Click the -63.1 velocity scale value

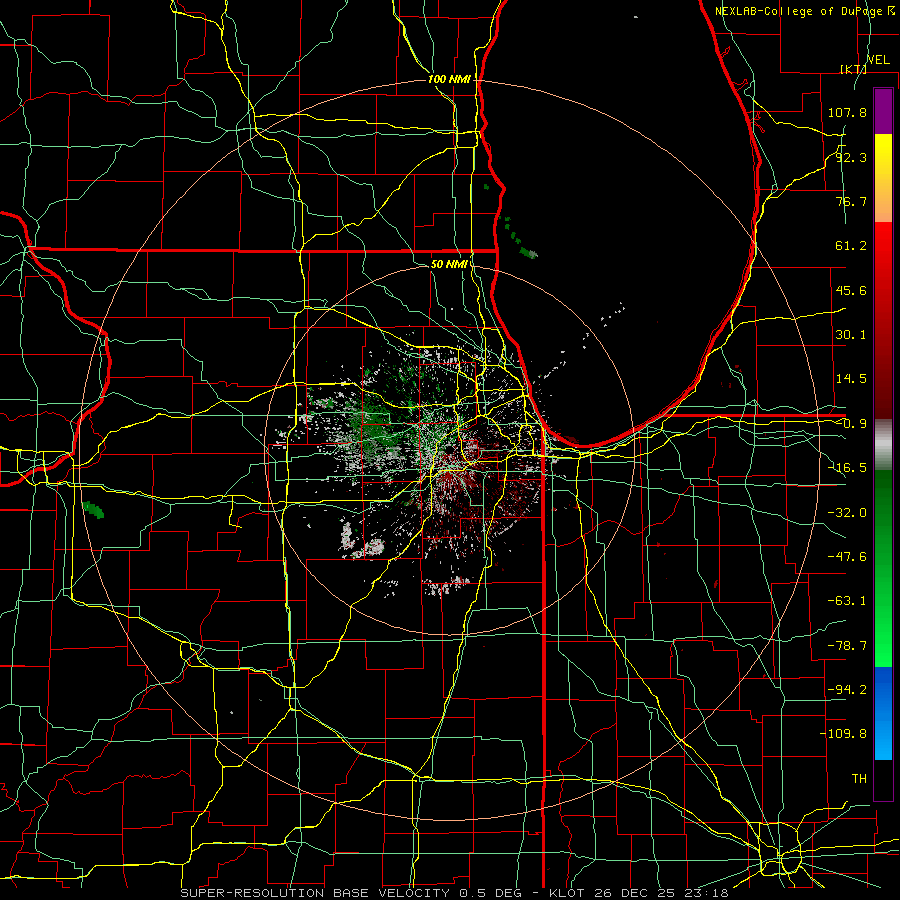[x=847, y=601]
